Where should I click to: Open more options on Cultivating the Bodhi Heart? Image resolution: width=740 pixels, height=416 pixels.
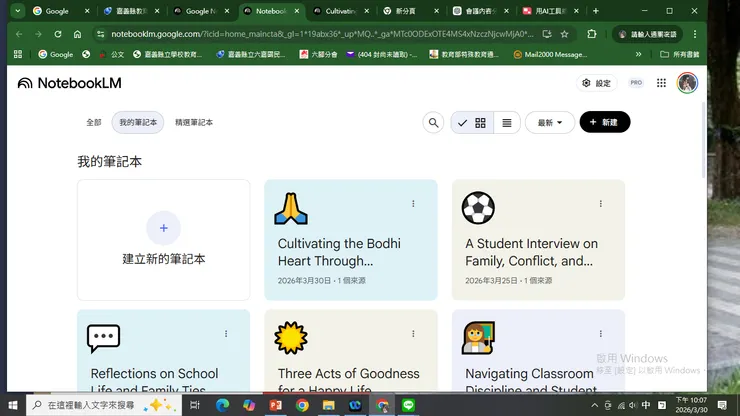[x=413, y=204]
